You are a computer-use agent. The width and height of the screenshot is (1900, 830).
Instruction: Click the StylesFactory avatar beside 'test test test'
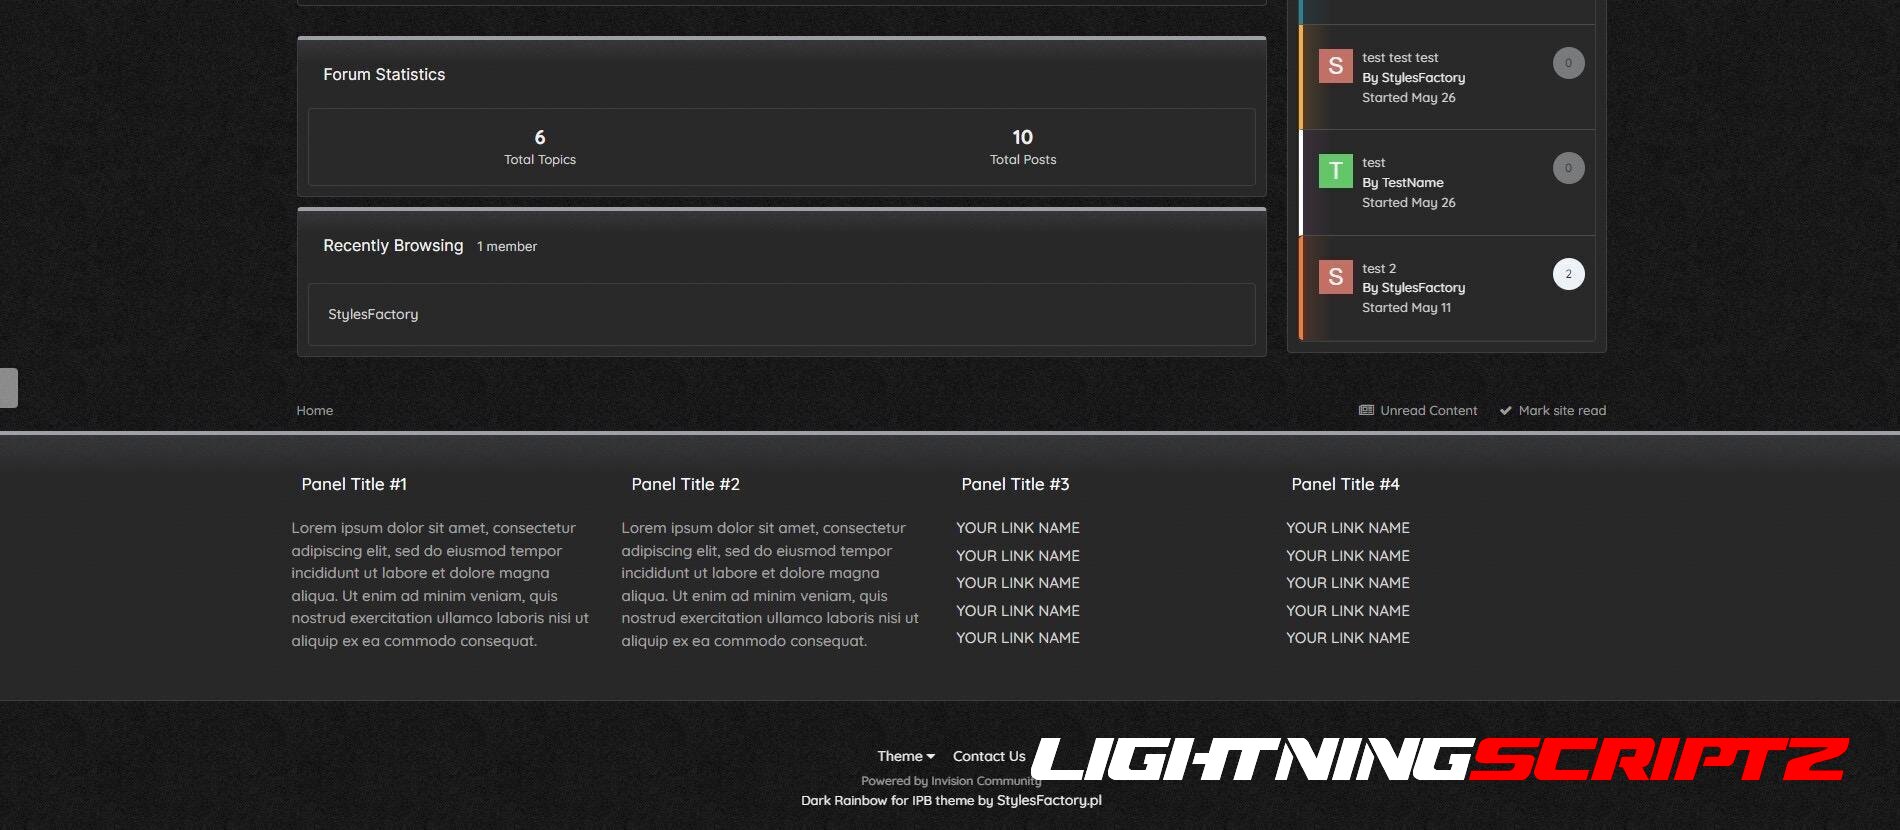tap(1335, 66)
